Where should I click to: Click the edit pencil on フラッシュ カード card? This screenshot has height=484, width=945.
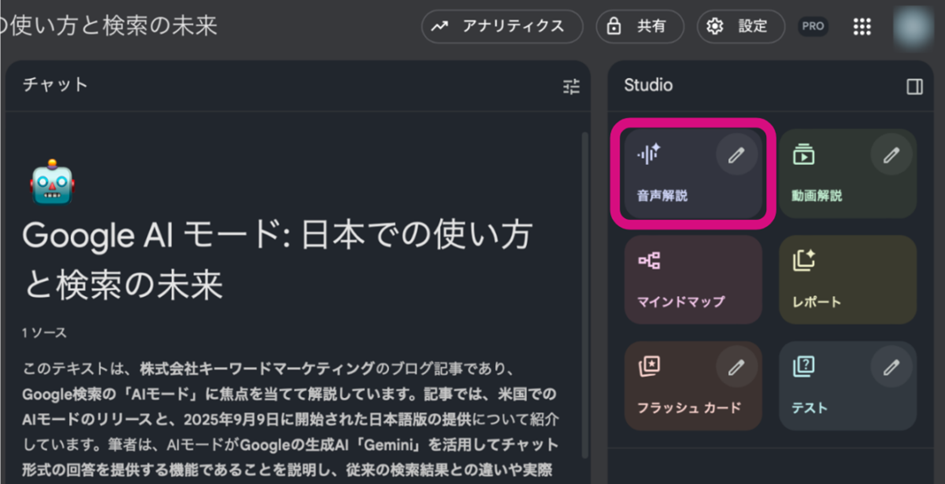(x=736, y=367)
